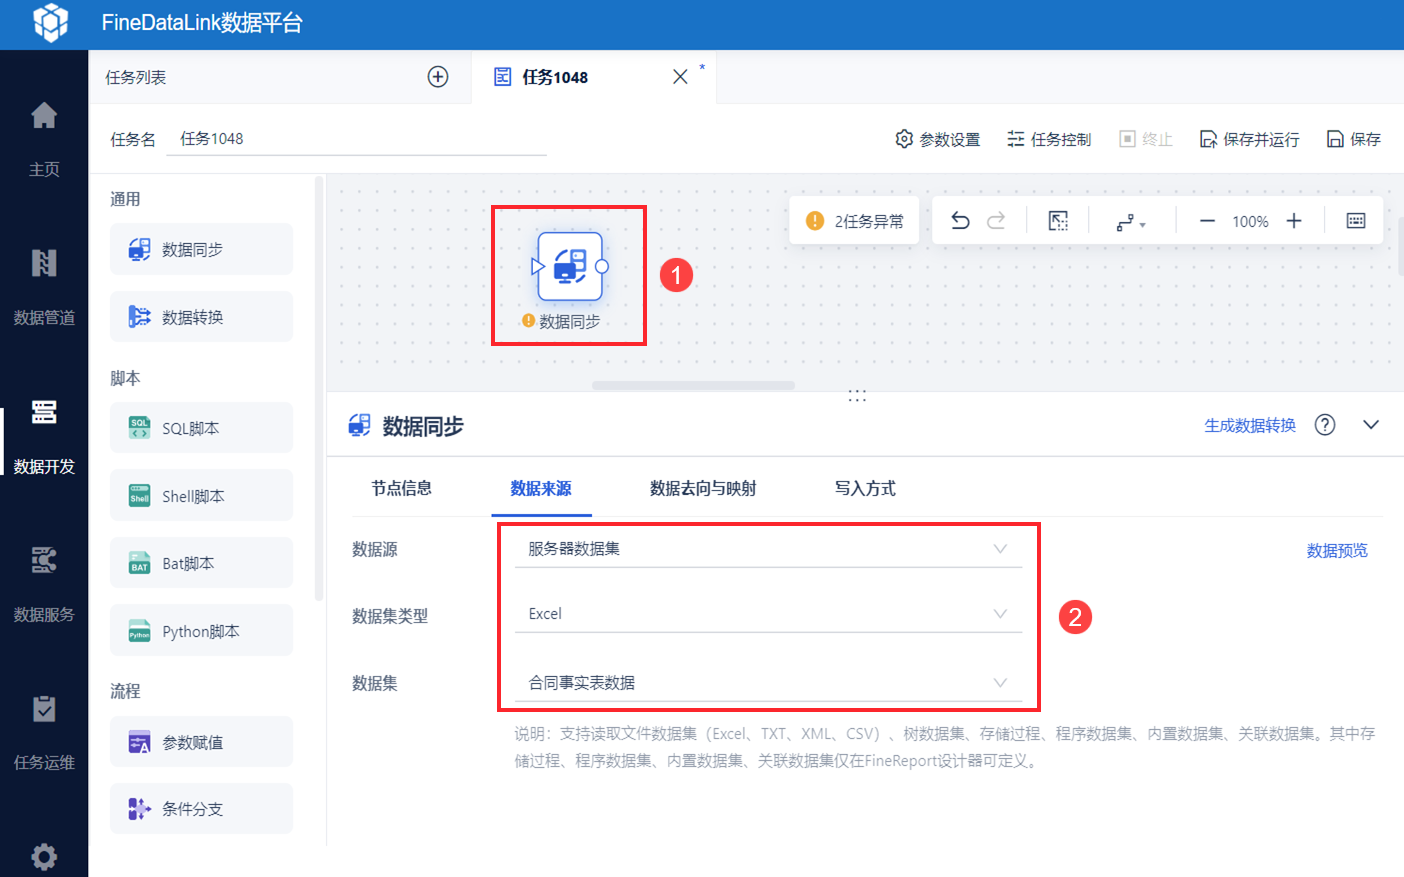This screenshot has height=877, width=1404.
Task: Close the 任务1048 tab
Action: pos(680,77)
